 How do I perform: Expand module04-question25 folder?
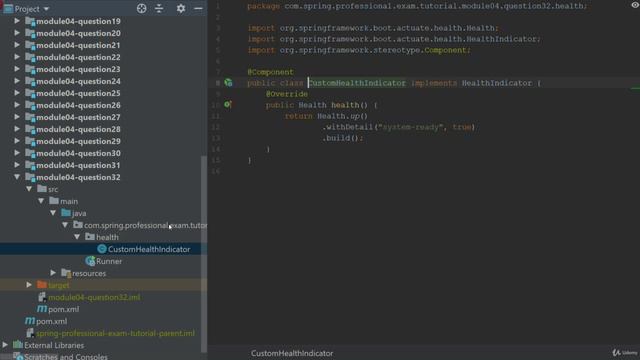pyautogui.click(x=17, y=93)
